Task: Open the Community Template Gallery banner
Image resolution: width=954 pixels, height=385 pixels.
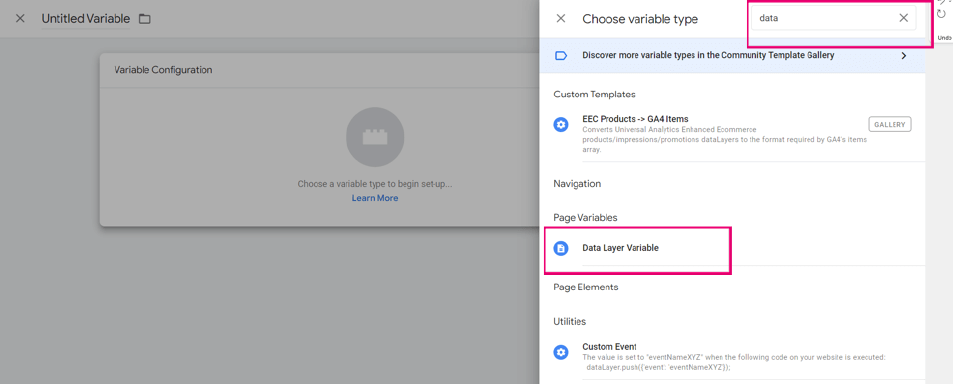Action: 732,55
